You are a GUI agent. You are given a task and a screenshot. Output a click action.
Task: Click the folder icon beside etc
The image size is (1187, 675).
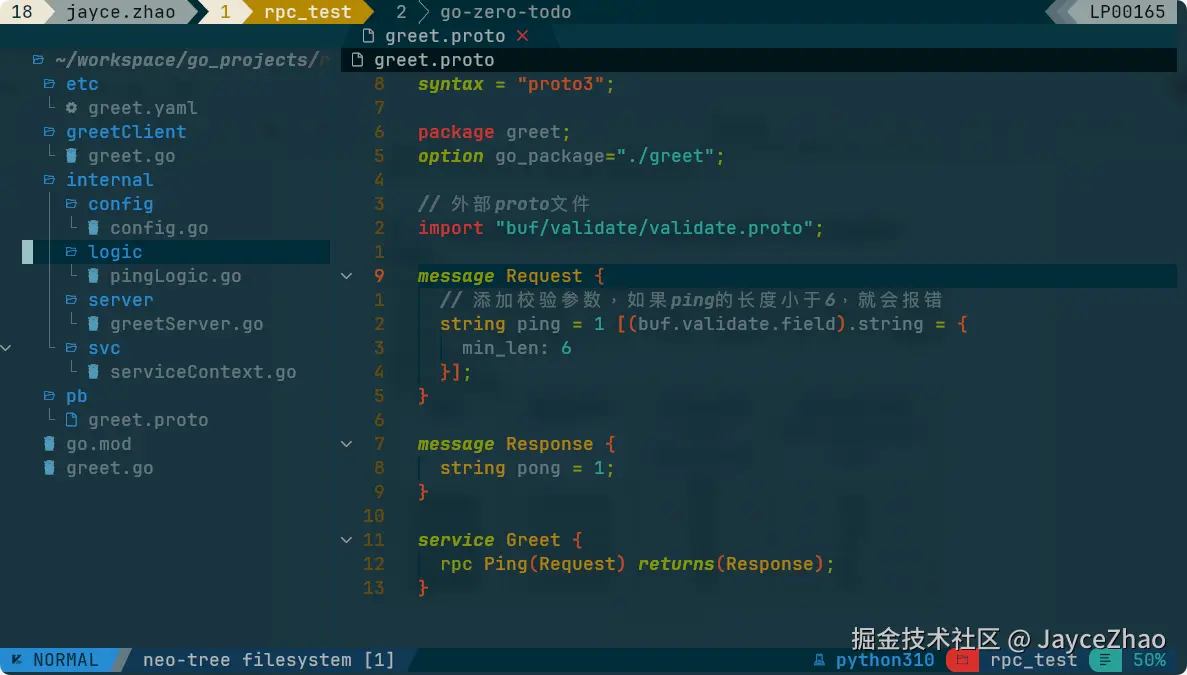[x=49, y=84]
